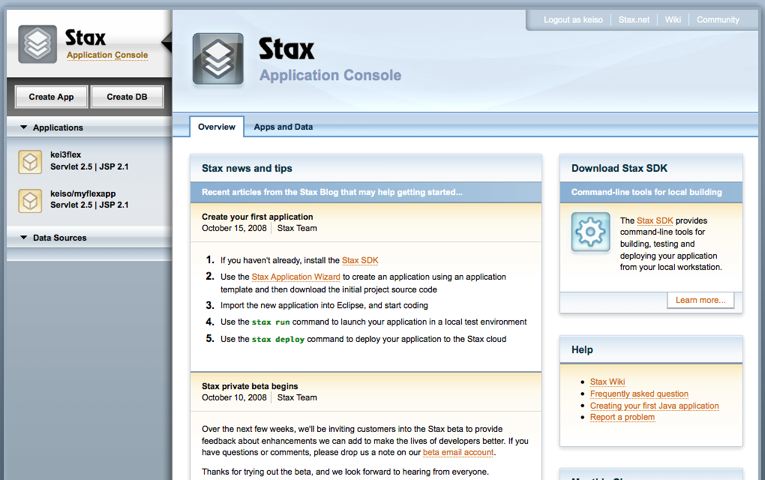
Task: Click the Learn more button
Action: point(700,300)
